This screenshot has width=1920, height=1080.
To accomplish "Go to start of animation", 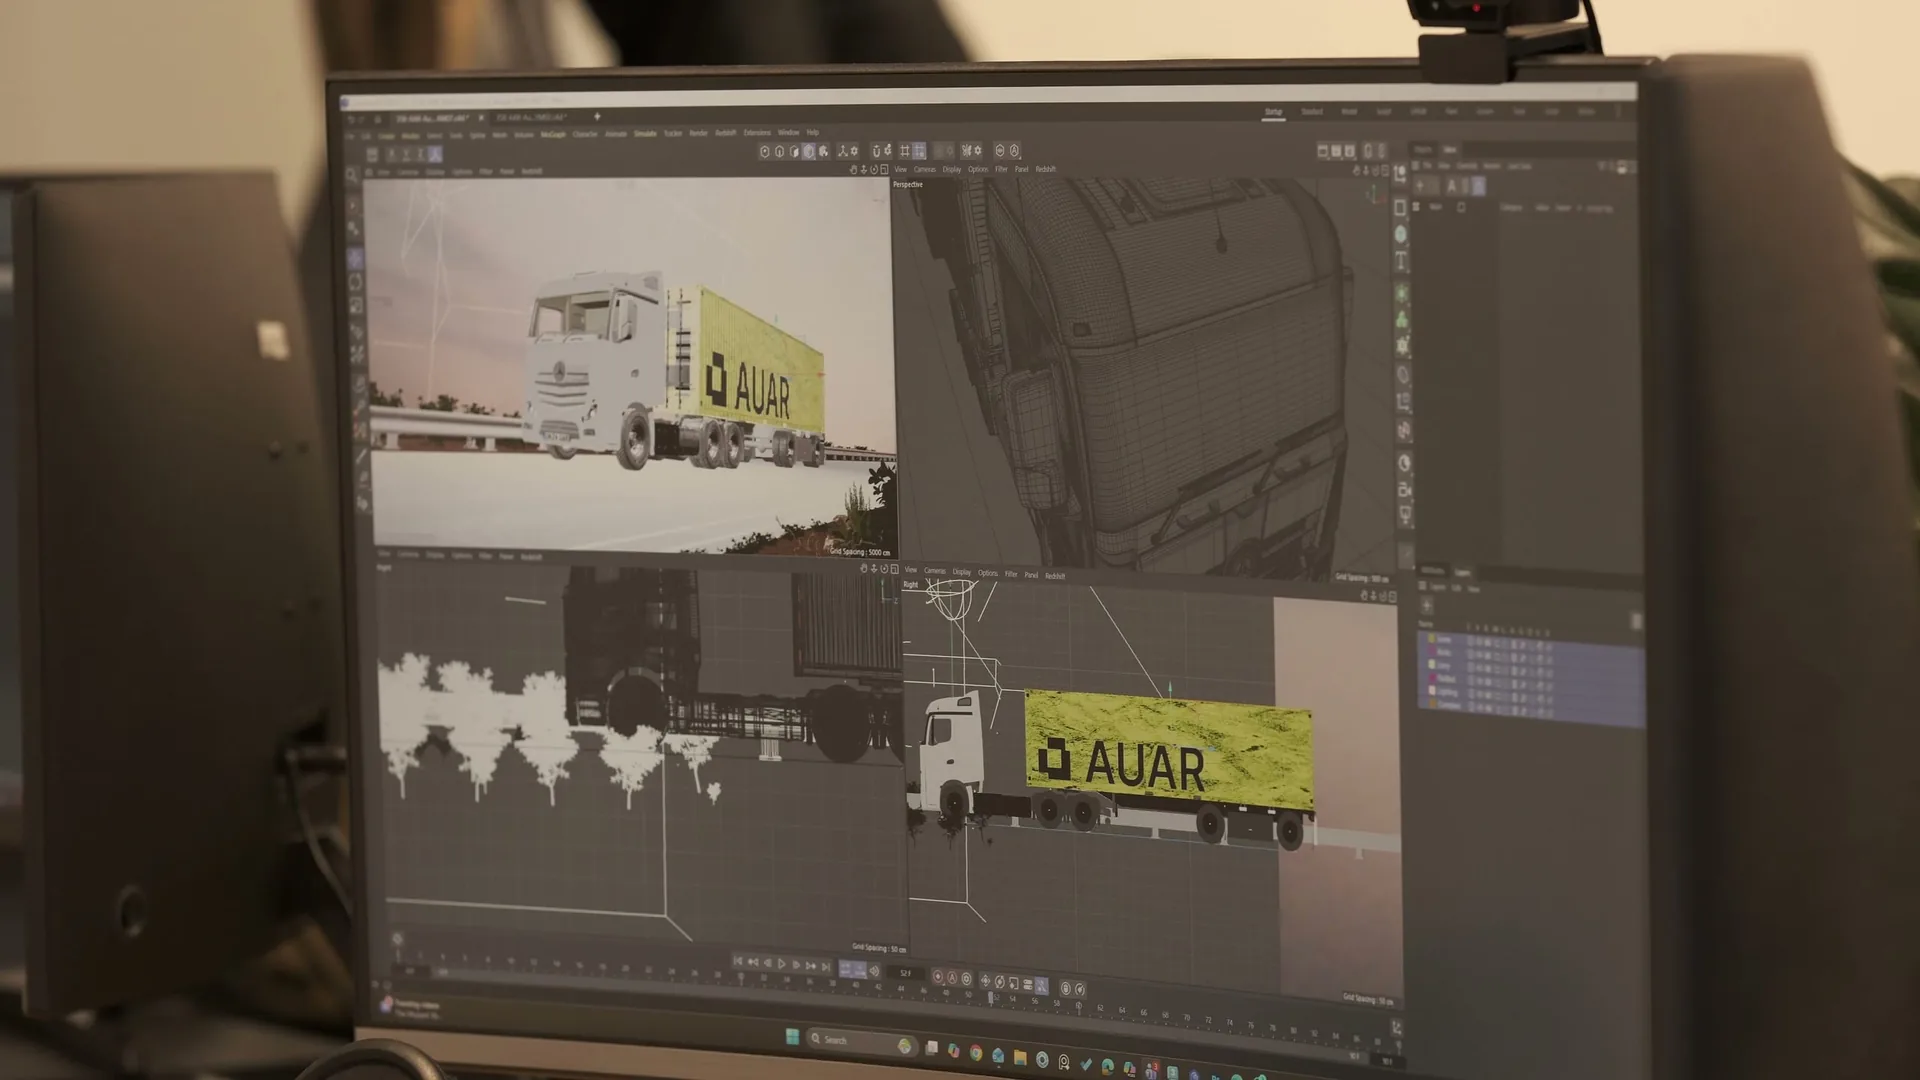I will (738, 961).
